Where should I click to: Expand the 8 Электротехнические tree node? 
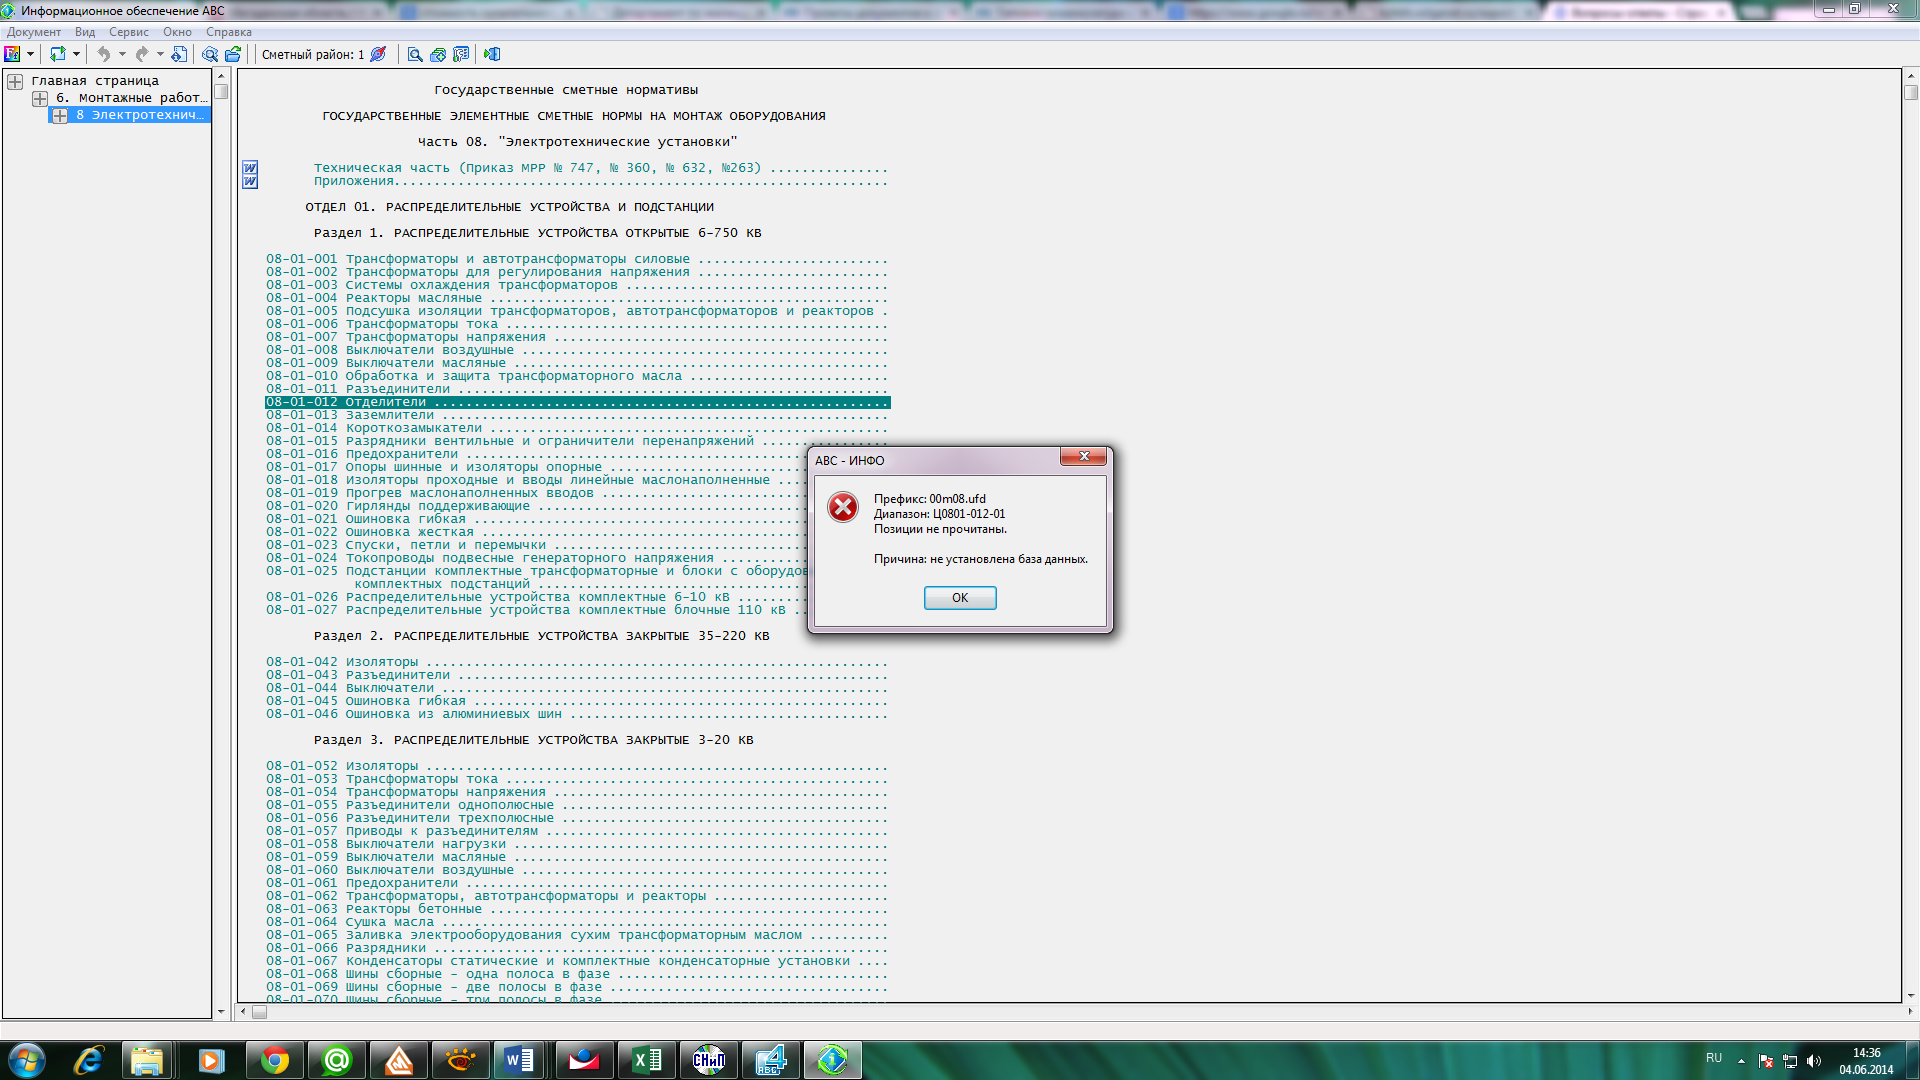point(60,115)
